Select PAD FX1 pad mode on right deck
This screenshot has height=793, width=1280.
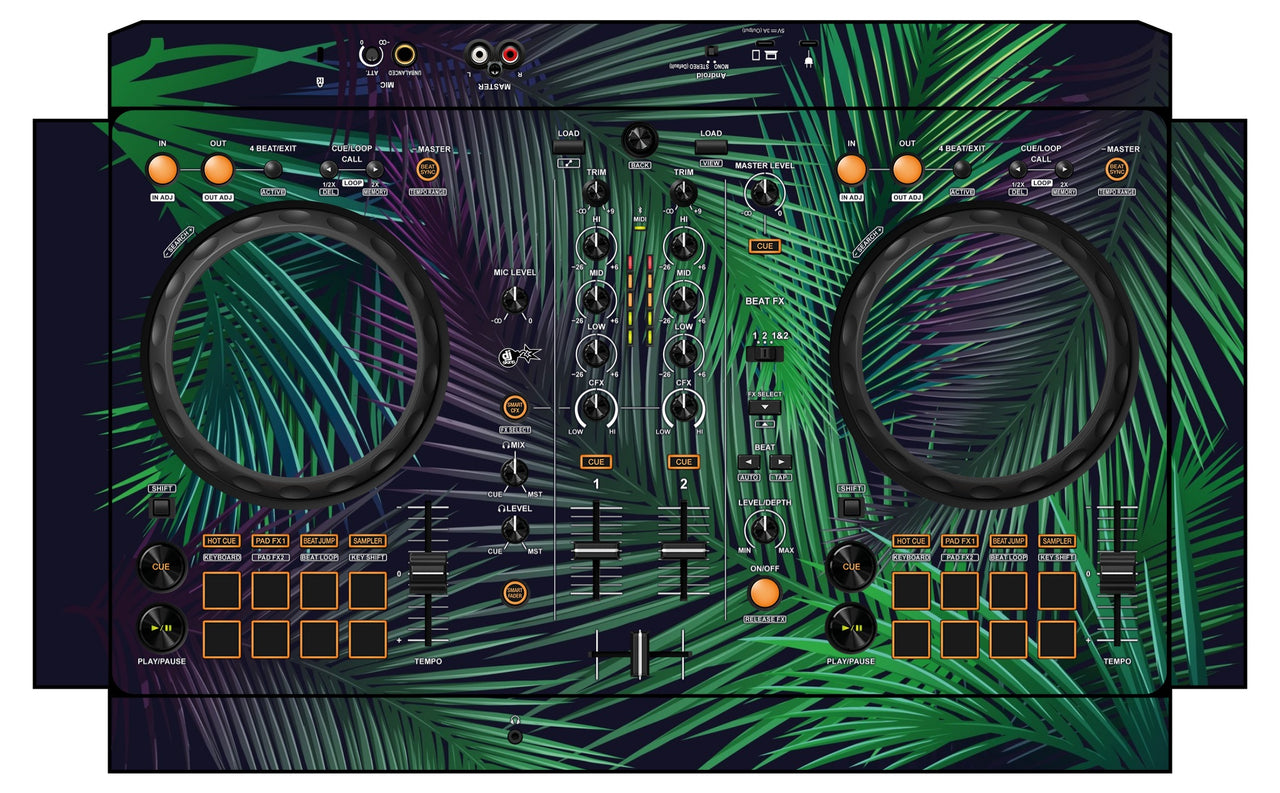pos(960,541)
